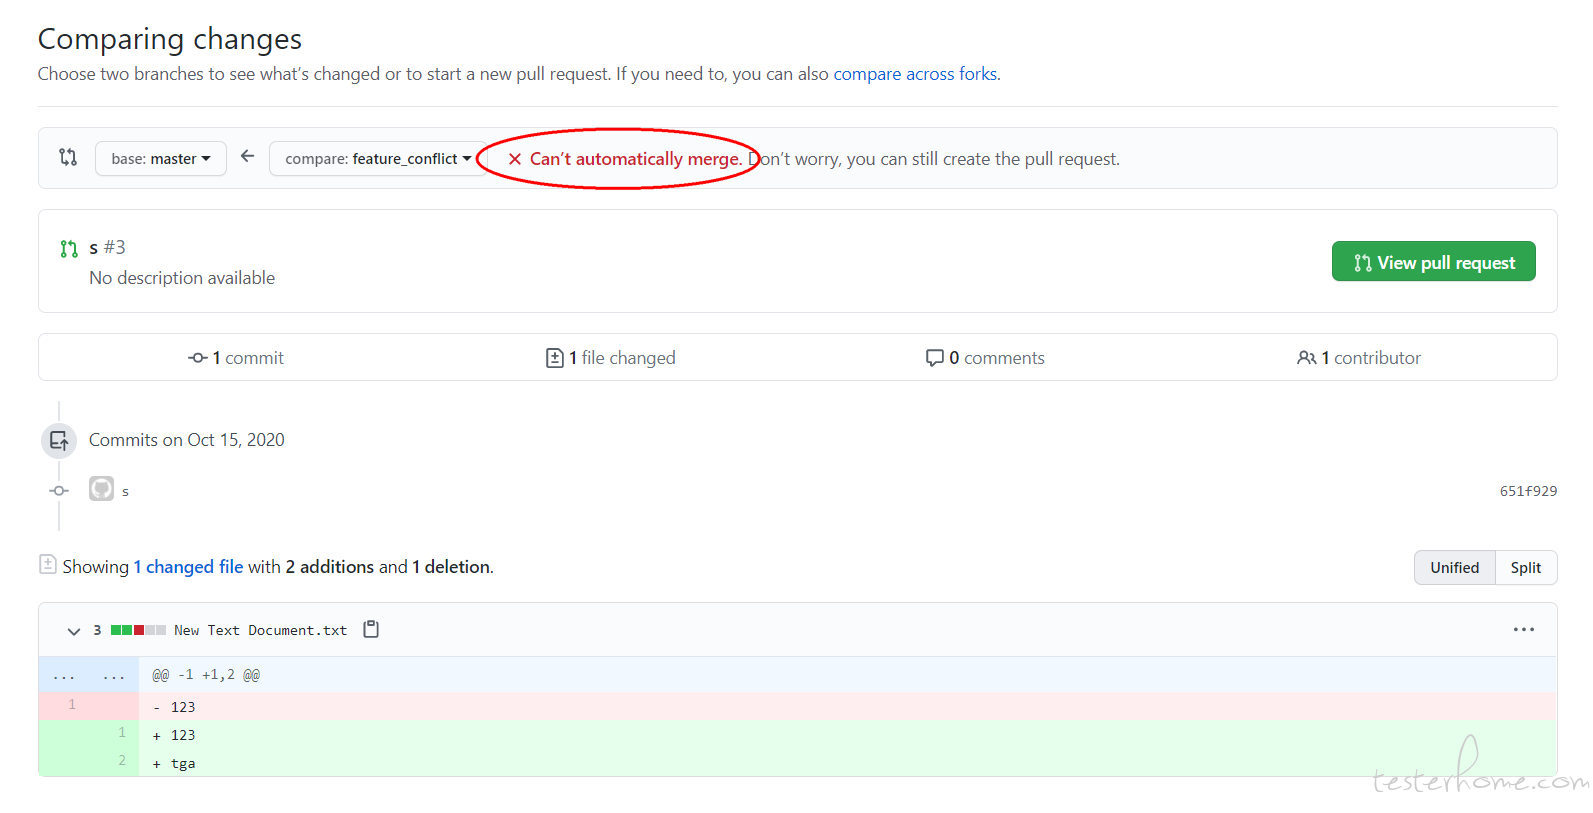The height and width of the screenshot is (813, 1593).
Task: Click the timeline commit node before the avatar
Action: (x=59, y=490)
